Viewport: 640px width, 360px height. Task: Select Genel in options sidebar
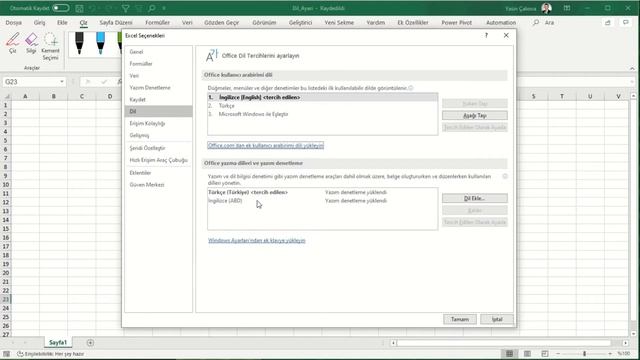(x=158, y=52)
